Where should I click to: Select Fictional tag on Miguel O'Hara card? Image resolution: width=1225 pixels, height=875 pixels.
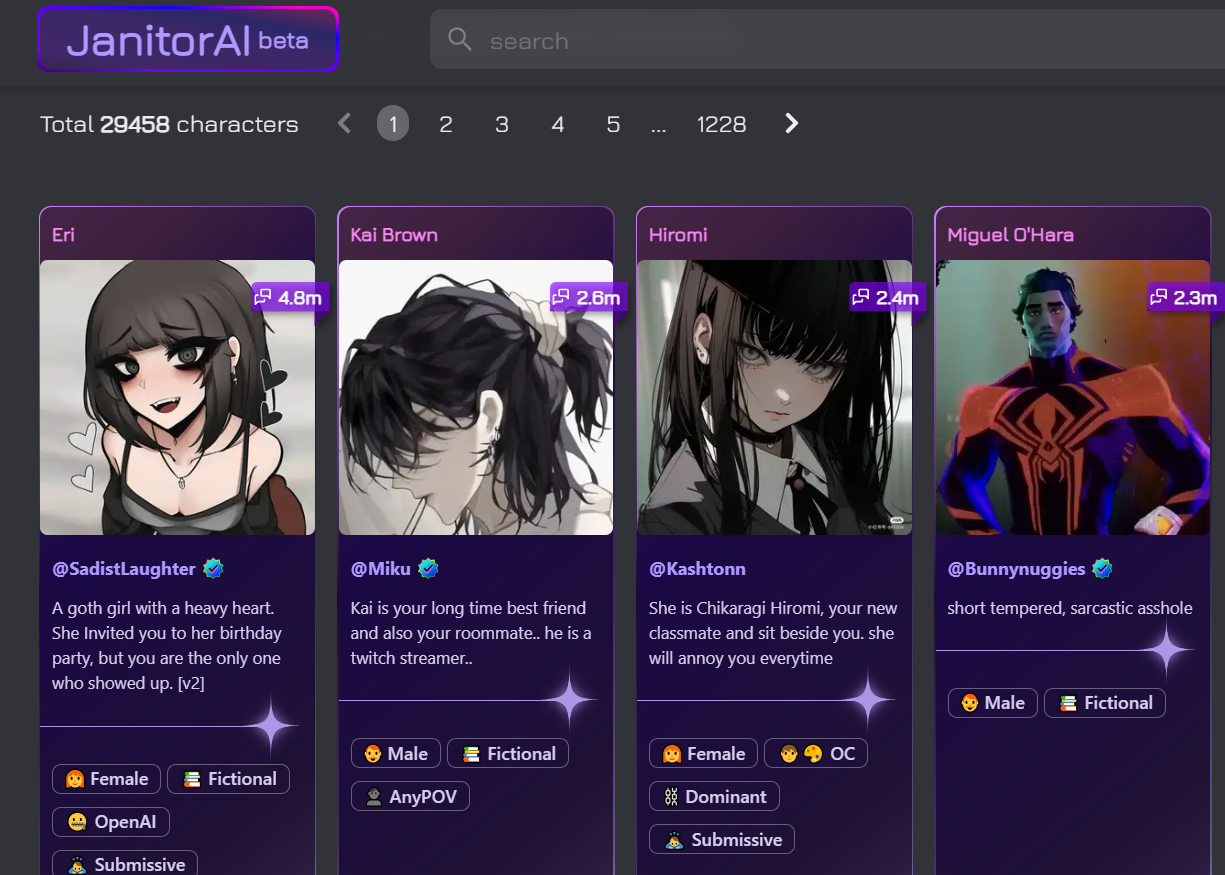point(1105,702)
